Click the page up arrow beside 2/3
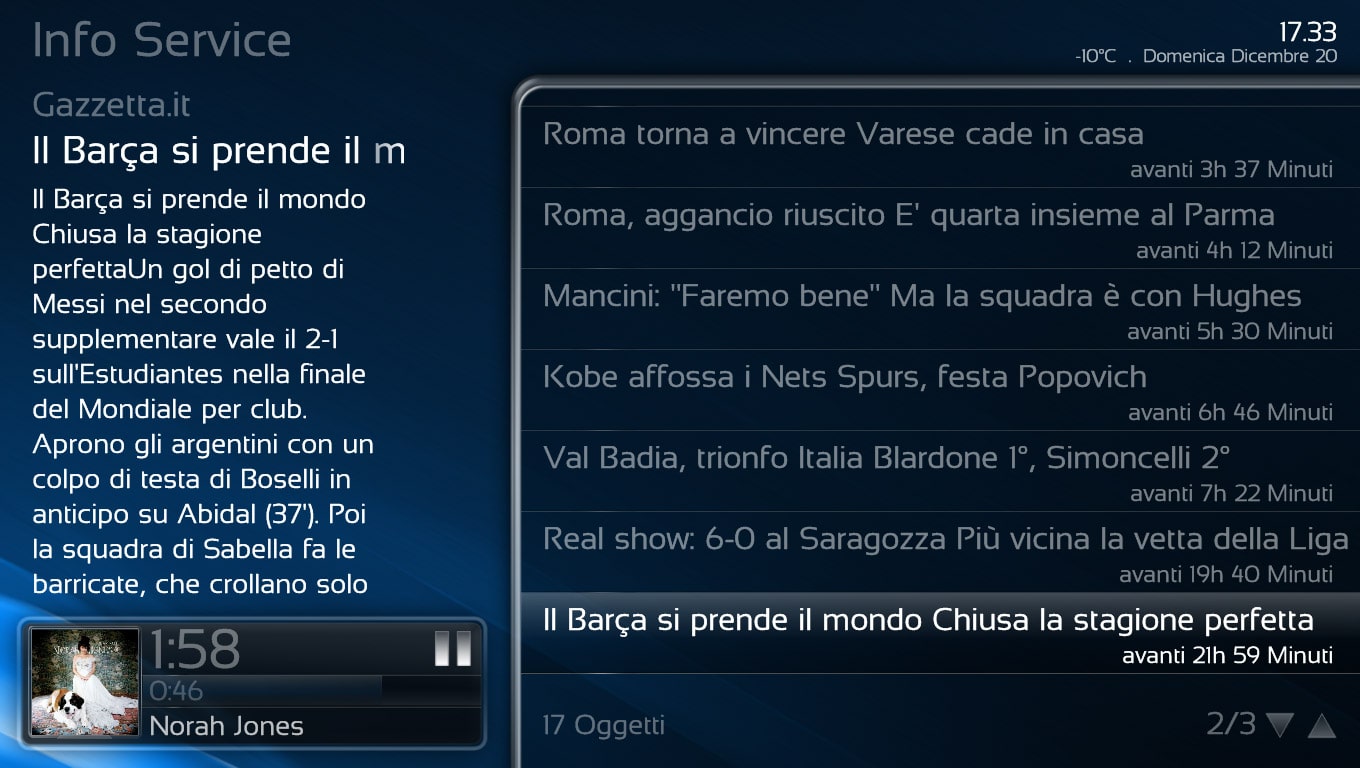 1322,725
